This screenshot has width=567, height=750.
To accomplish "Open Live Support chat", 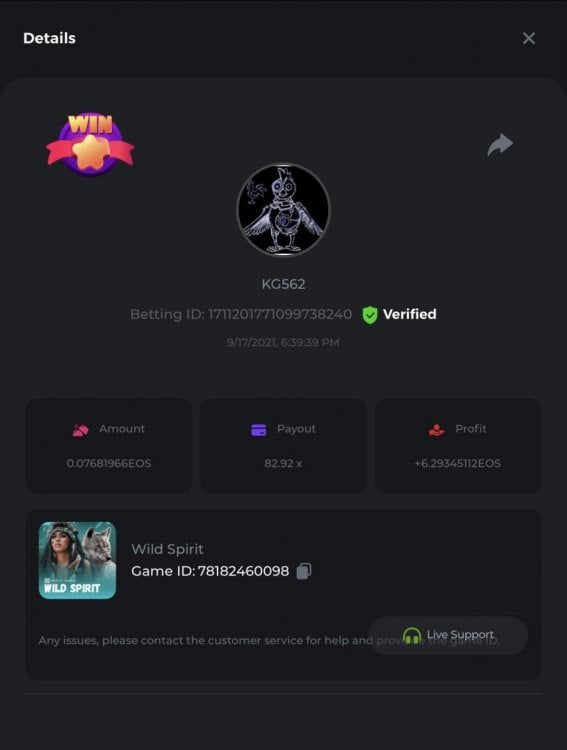I will coord(448,635).
